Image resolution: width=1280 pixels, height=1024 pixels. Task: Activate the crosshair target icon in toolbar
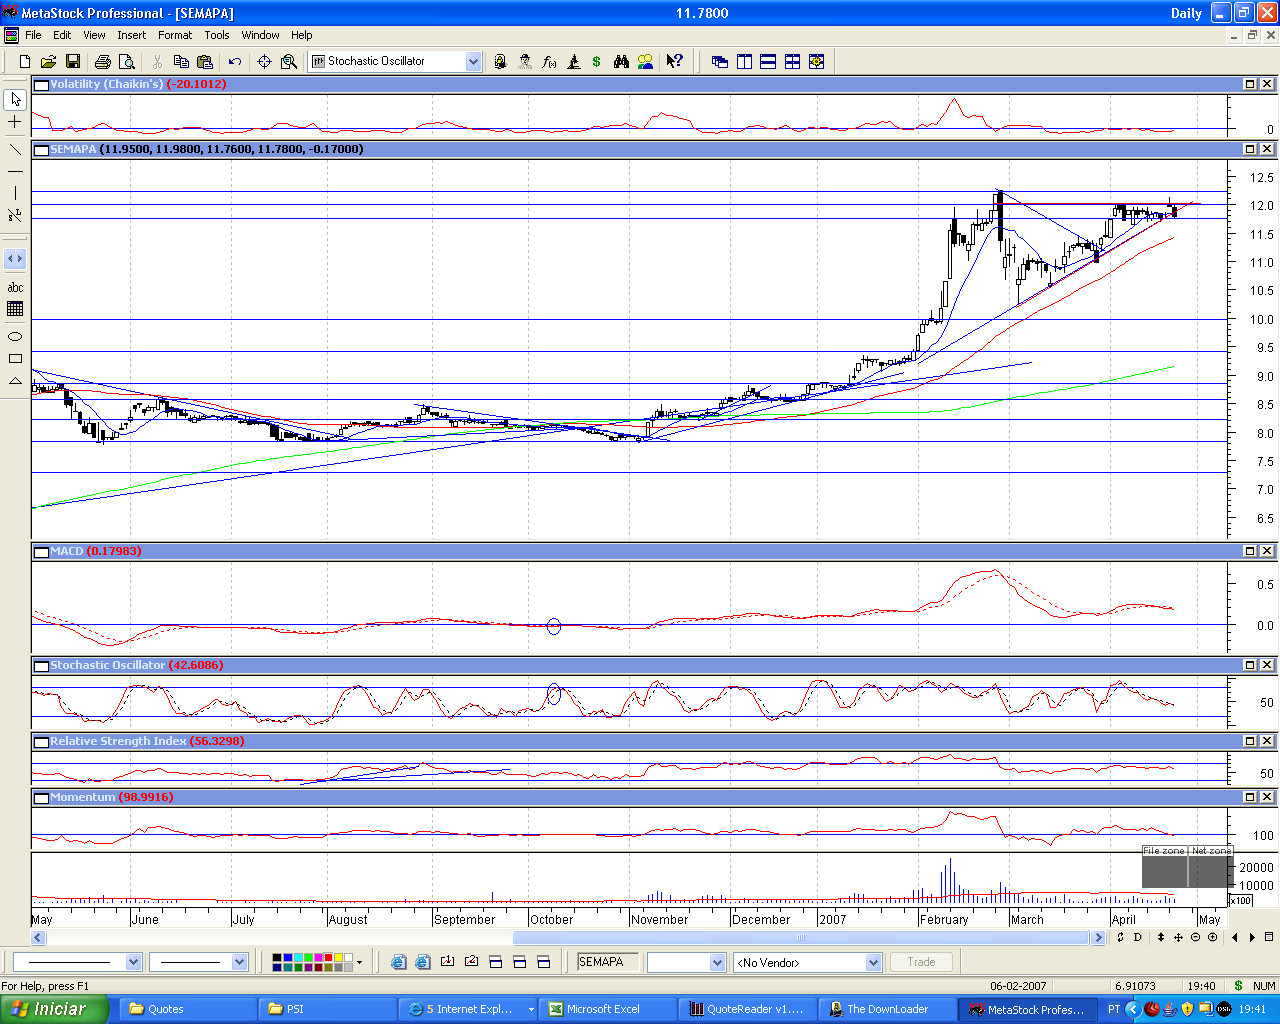point(265,61)
